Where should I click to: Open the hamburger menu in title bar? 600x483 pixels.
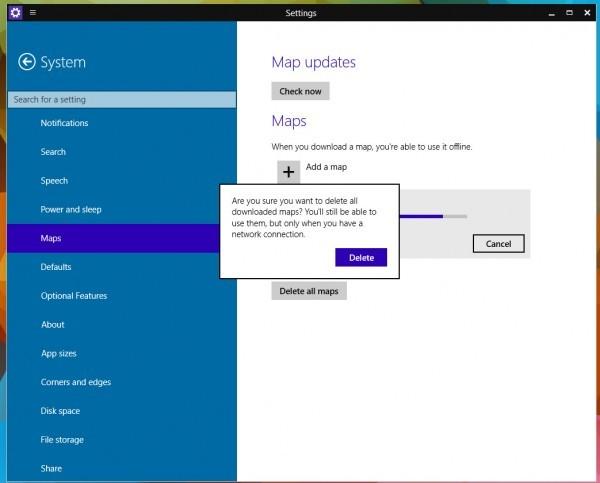(x=33, y=12)
